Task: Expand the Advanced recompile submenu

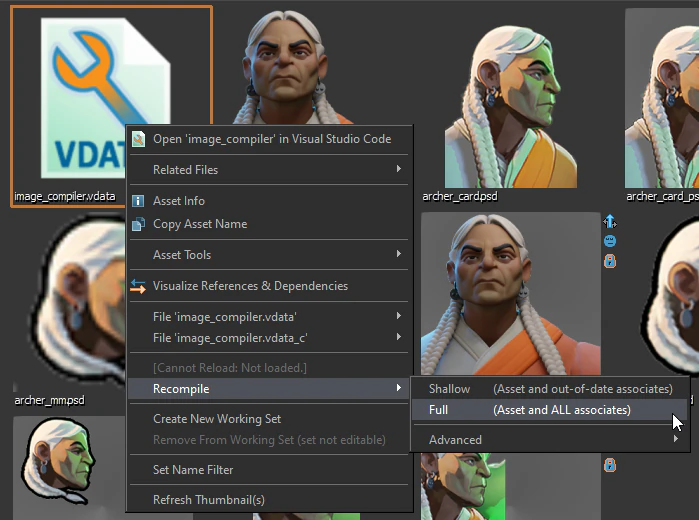Action: click(x=550, y=440)
